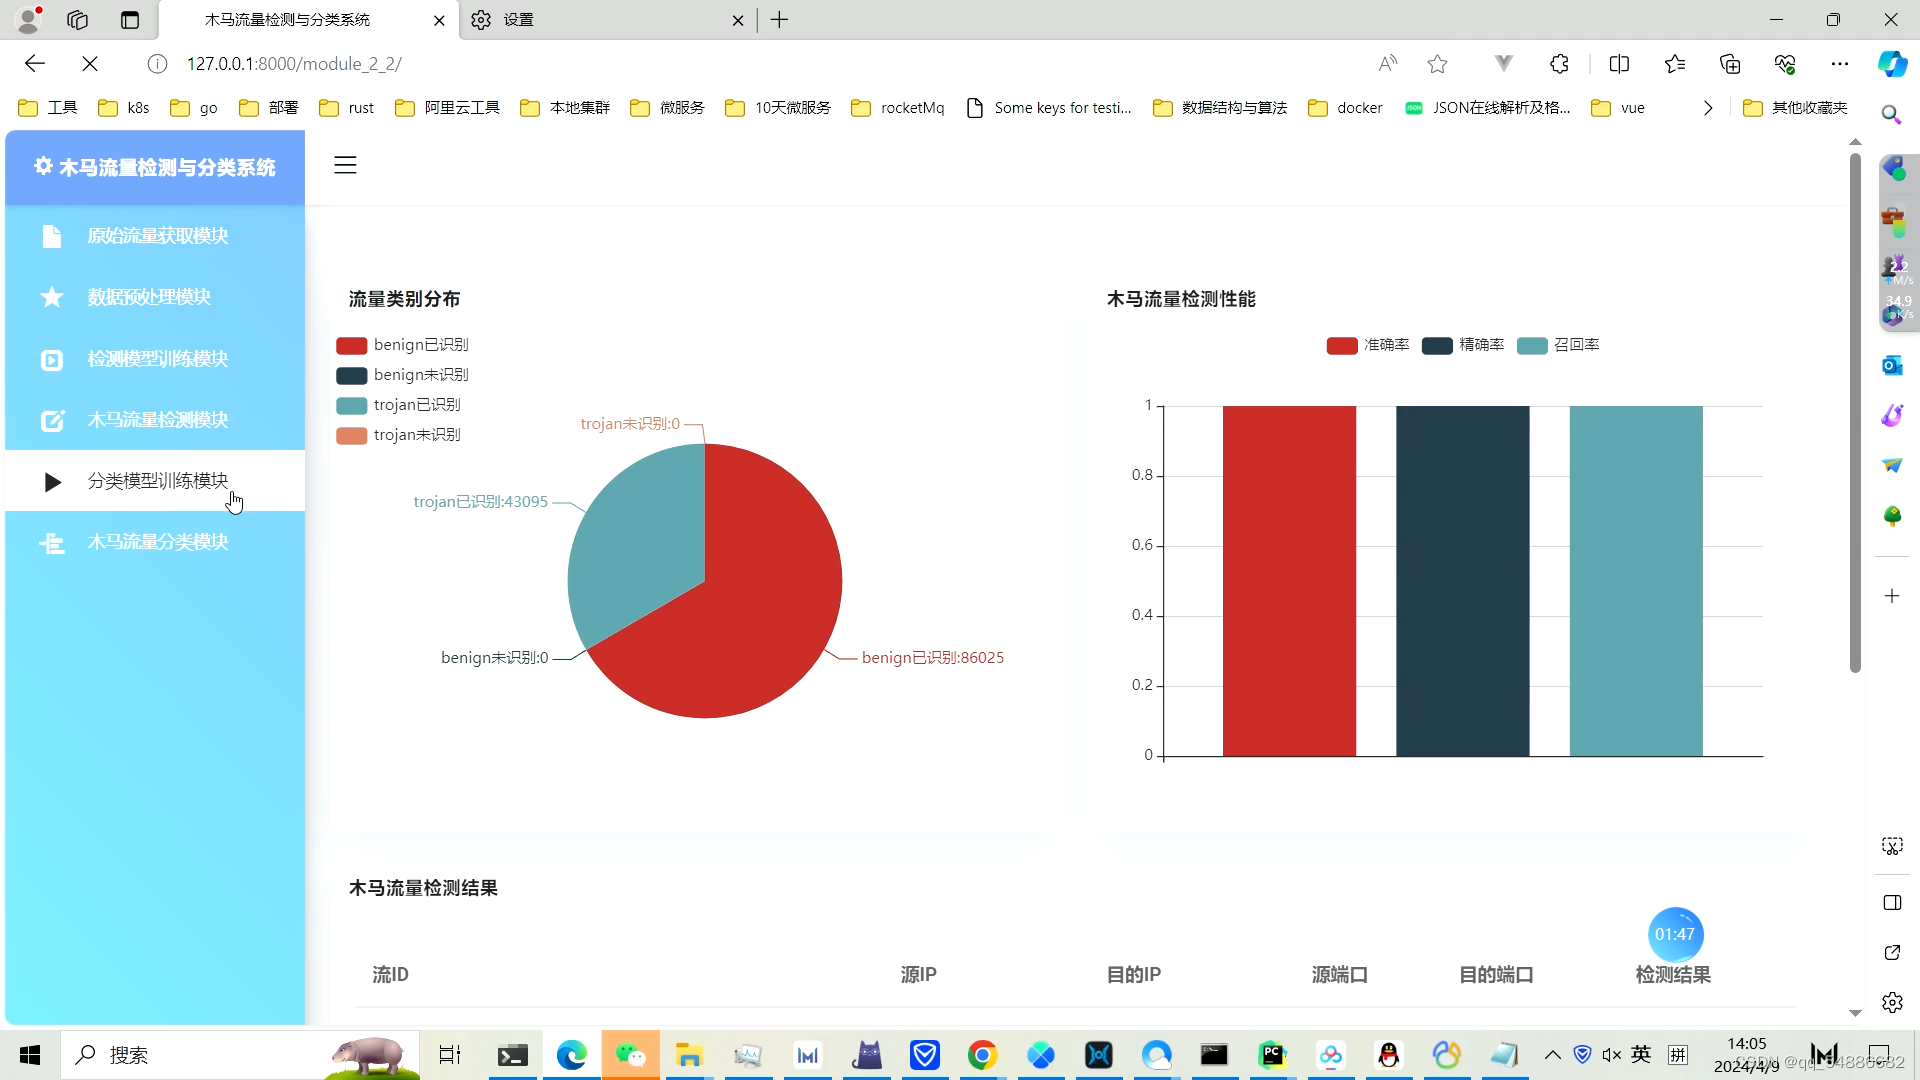This screenshot has height=1080, width=1920.
Task: Open the 阿里云工具 bookmarks folder
Action: click(x=448, y=108)
